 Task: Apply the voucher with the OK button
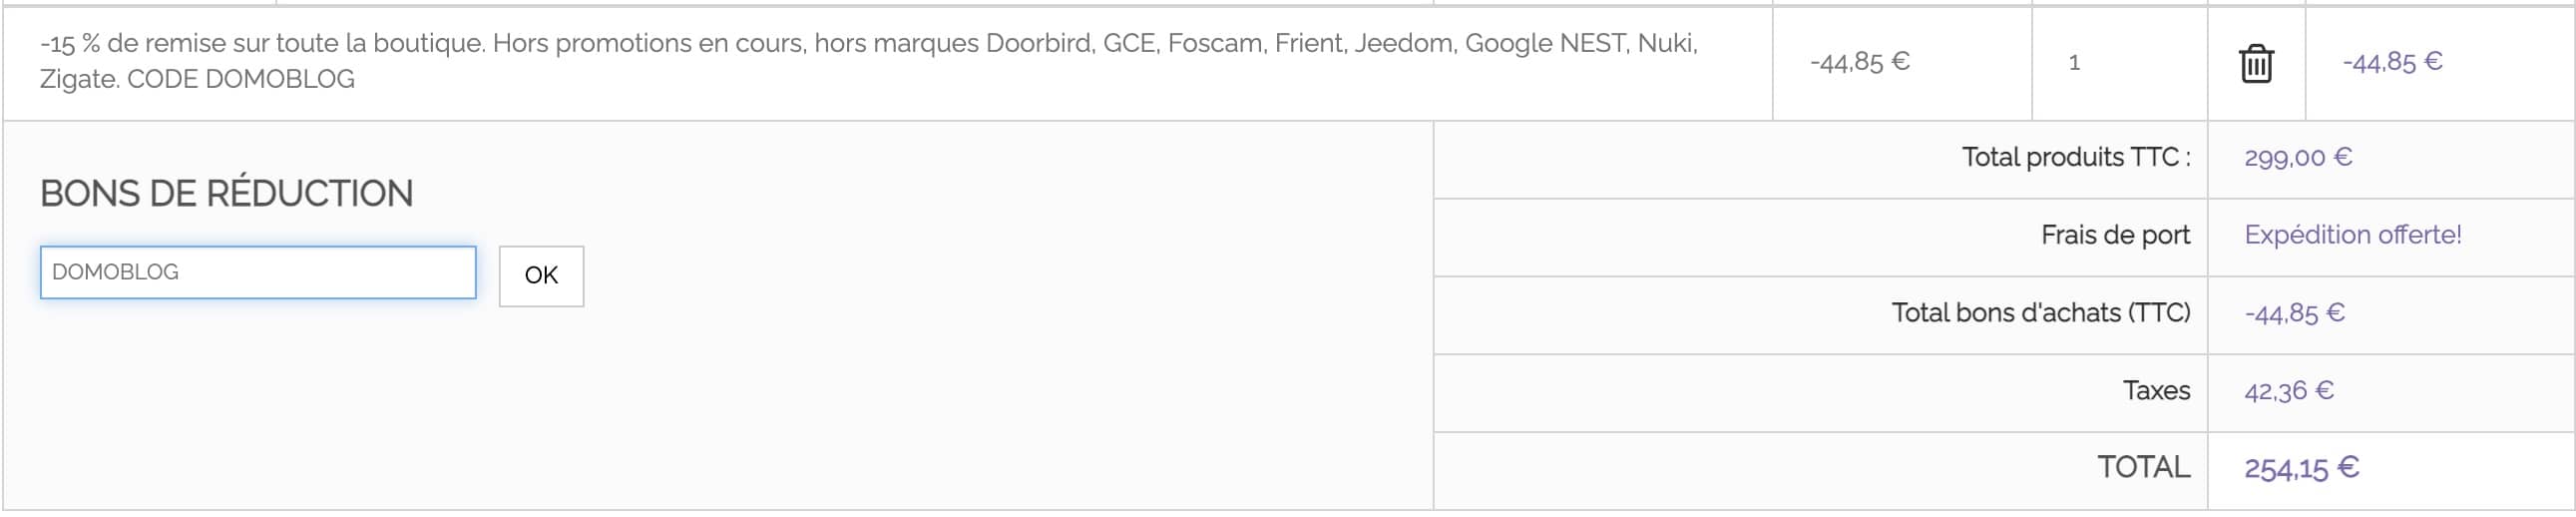click(x=541, y=276)
